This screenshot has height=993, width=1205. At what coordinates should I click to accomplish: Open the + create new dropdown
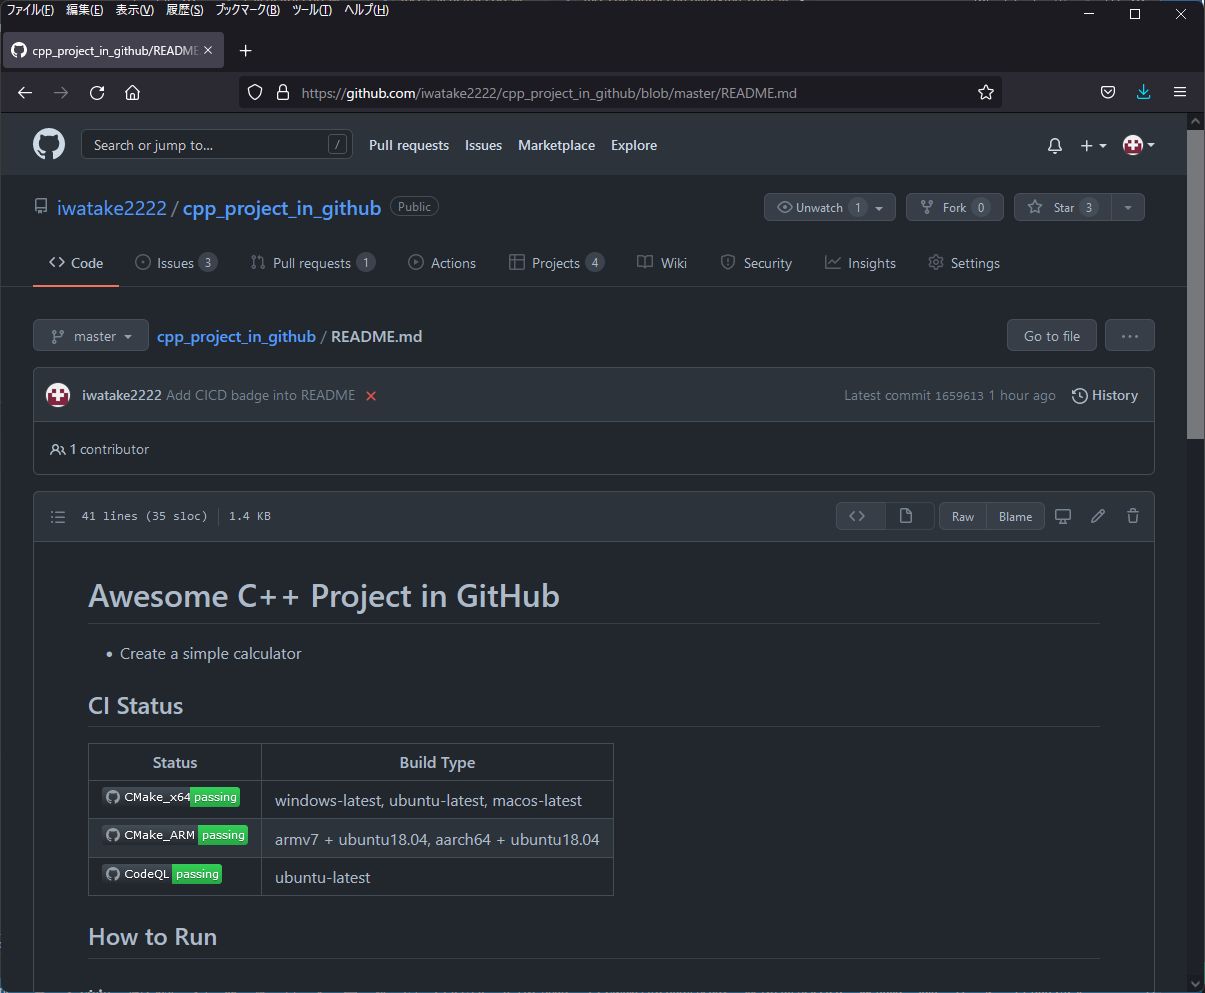(x=1093, y=145)
